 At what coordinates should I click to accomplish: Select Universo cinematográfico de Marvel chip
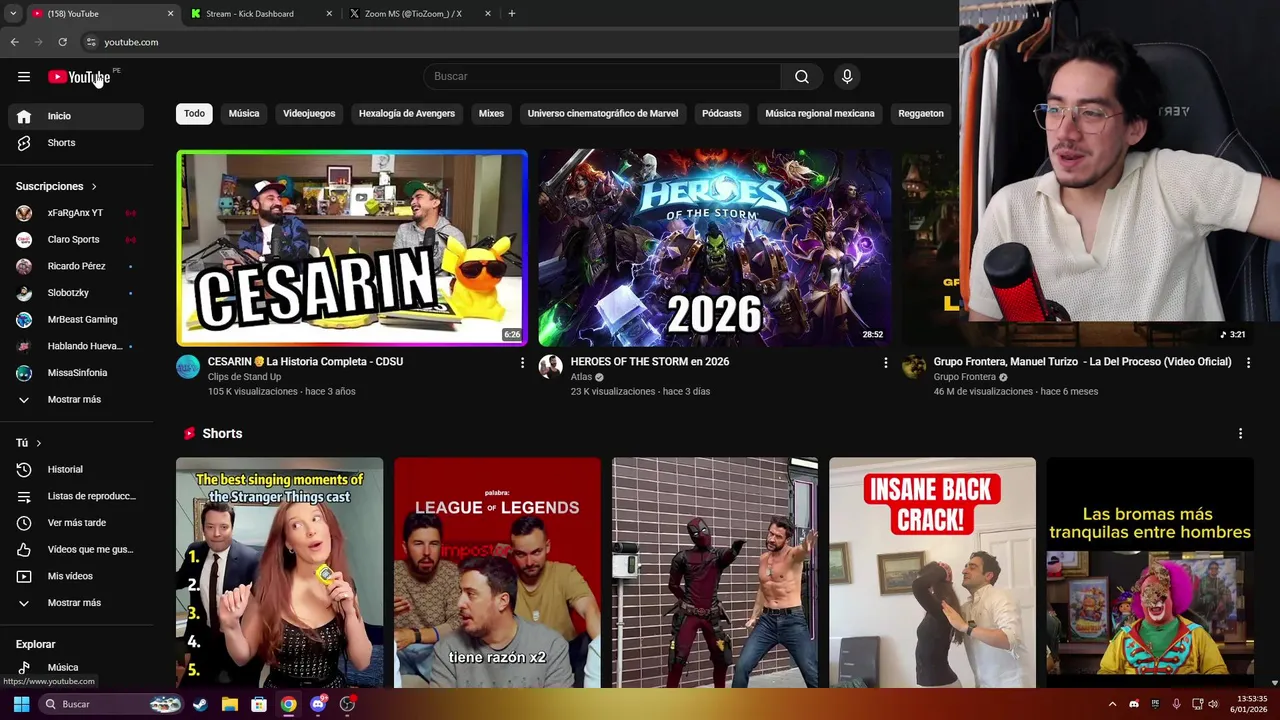pyautogui.click(x=603, y=113)
